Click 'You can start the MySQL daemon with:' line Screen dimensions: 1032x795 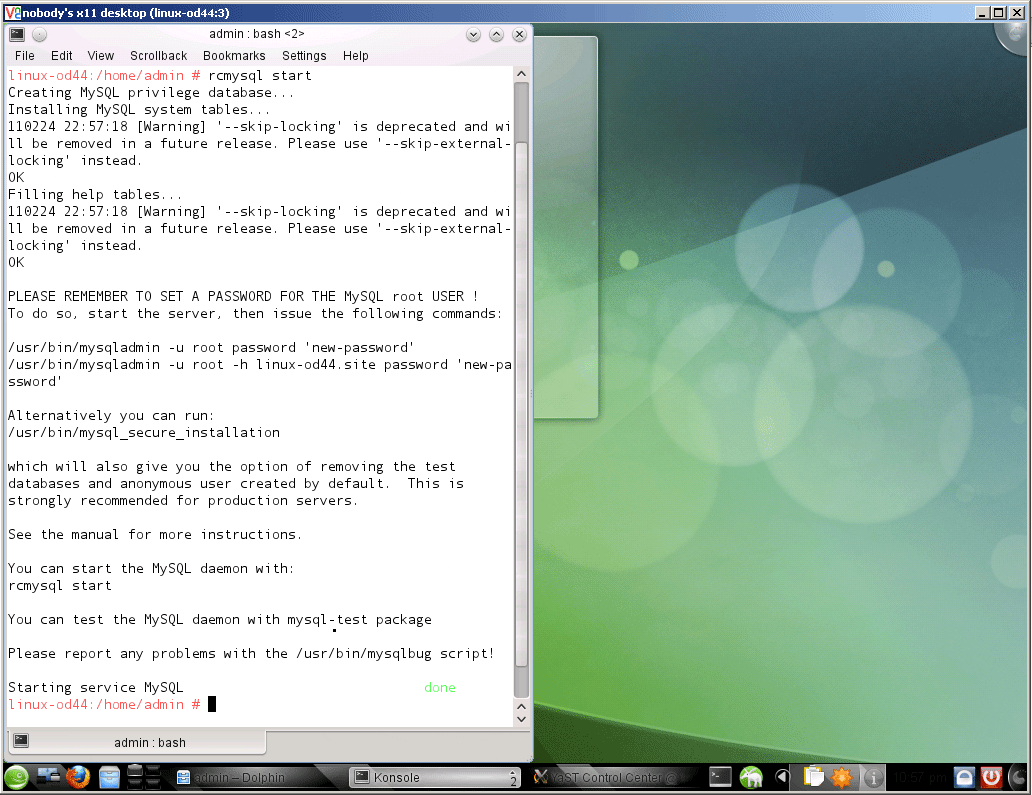[x=151, y=569]
